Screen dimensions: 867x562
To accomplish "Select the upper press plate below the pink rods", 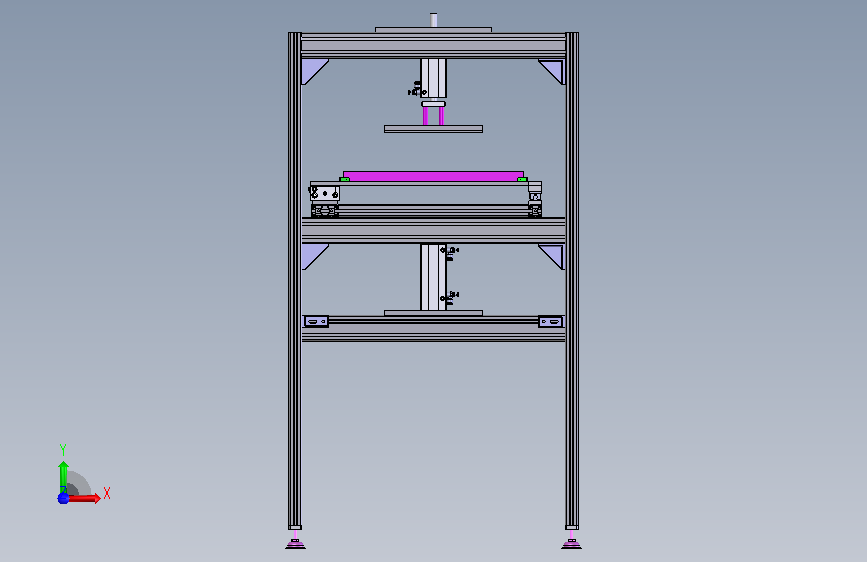I will click(434, 129).
